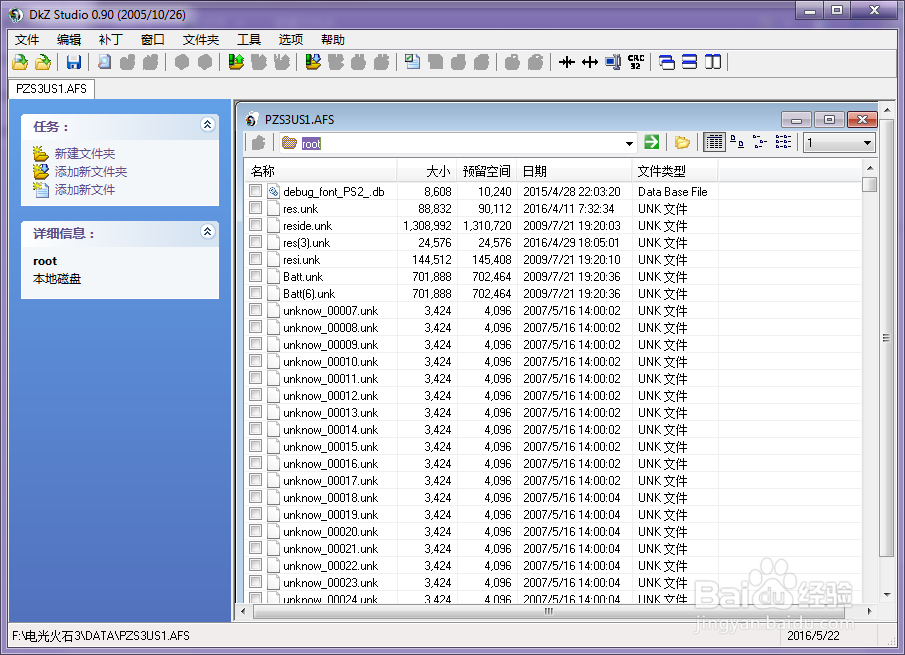905x655 pixels.
Task: Save with the floppy disk icon
Action: coord(73,62)
